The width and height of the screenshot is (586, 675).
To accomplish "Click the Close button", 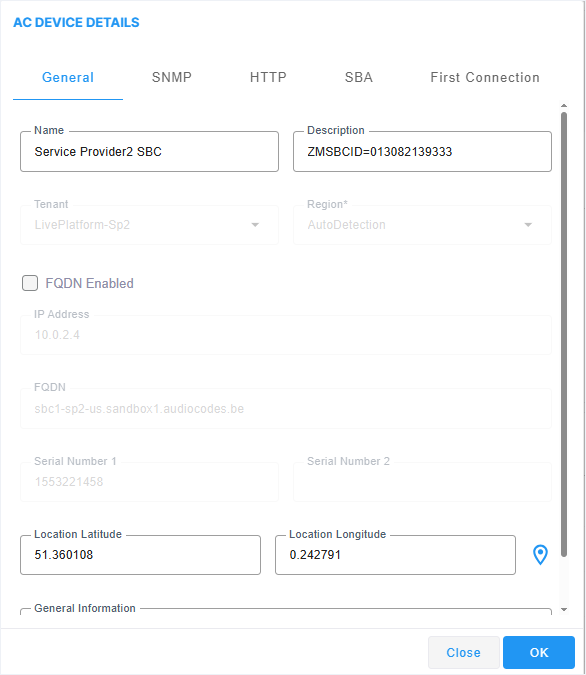I will [463, 652].
